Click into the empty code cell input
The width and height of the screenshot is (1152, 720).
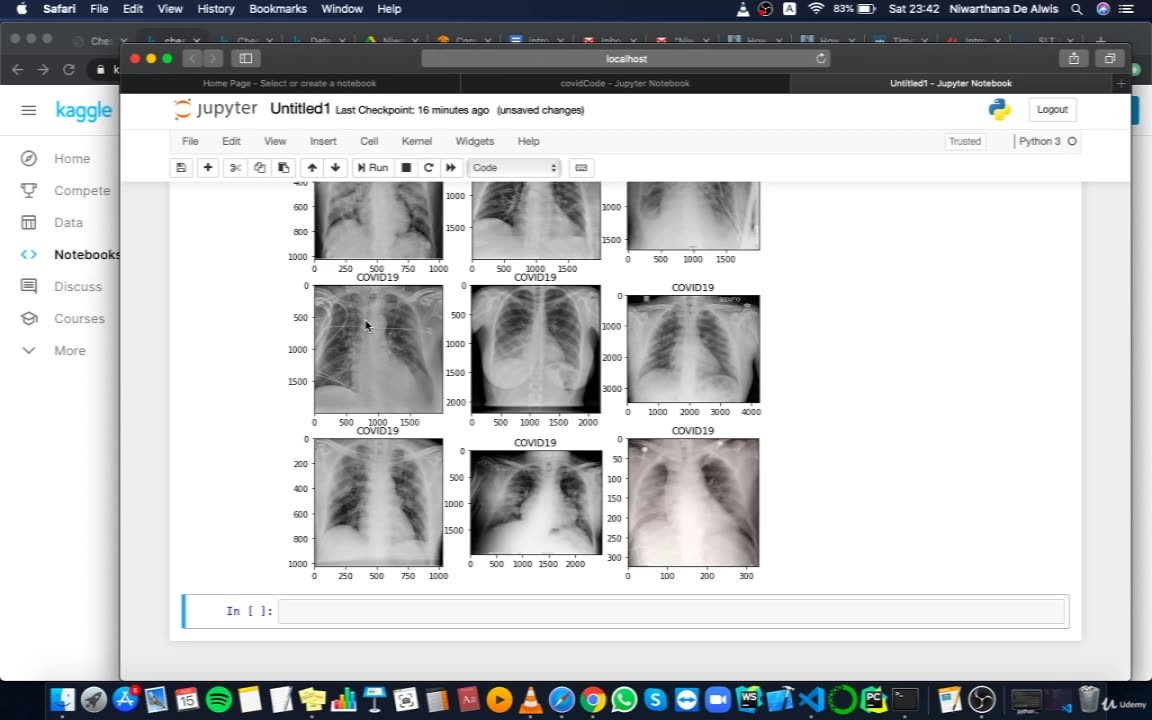pyautogui.click(x=671, y=611)
